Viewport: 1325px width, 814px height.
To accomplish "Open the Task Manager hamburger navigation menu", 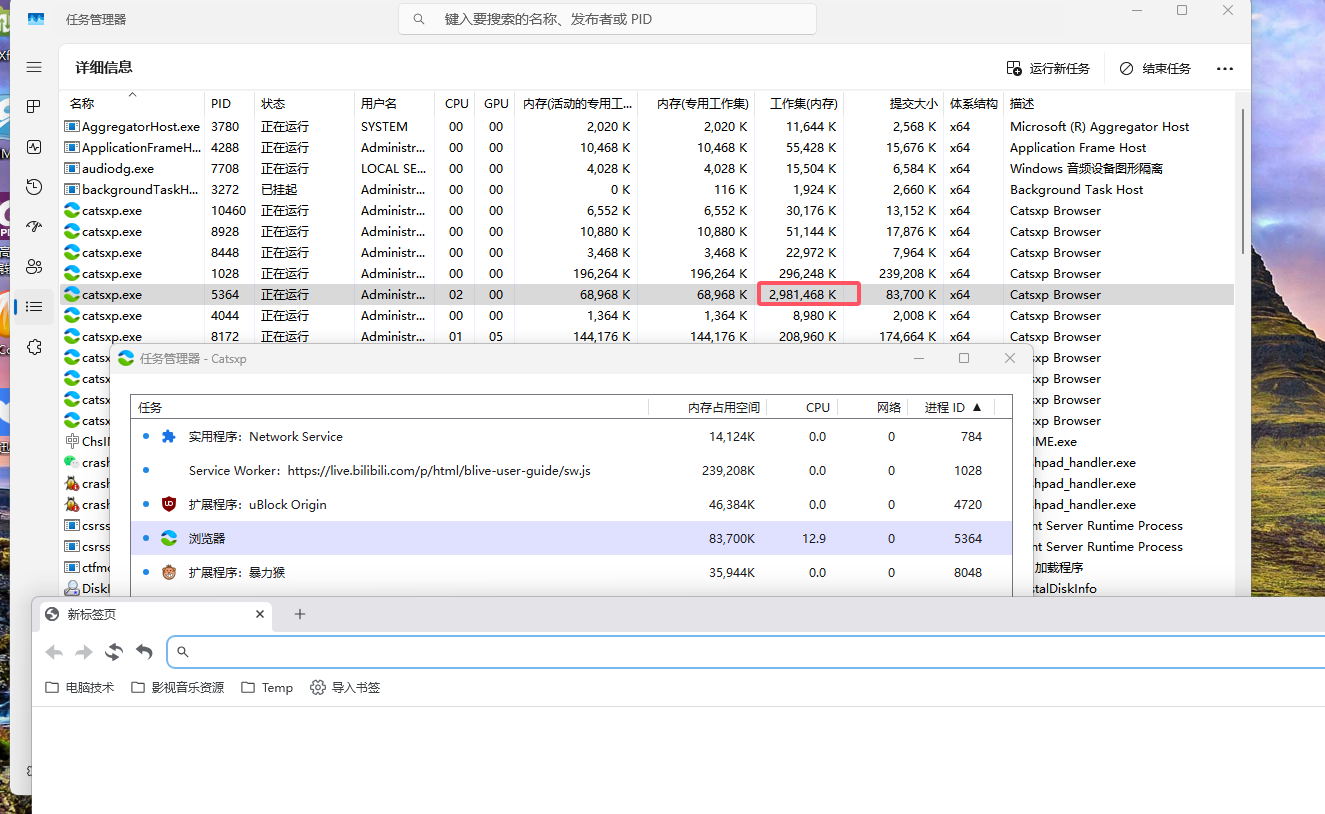I will 34,67.
